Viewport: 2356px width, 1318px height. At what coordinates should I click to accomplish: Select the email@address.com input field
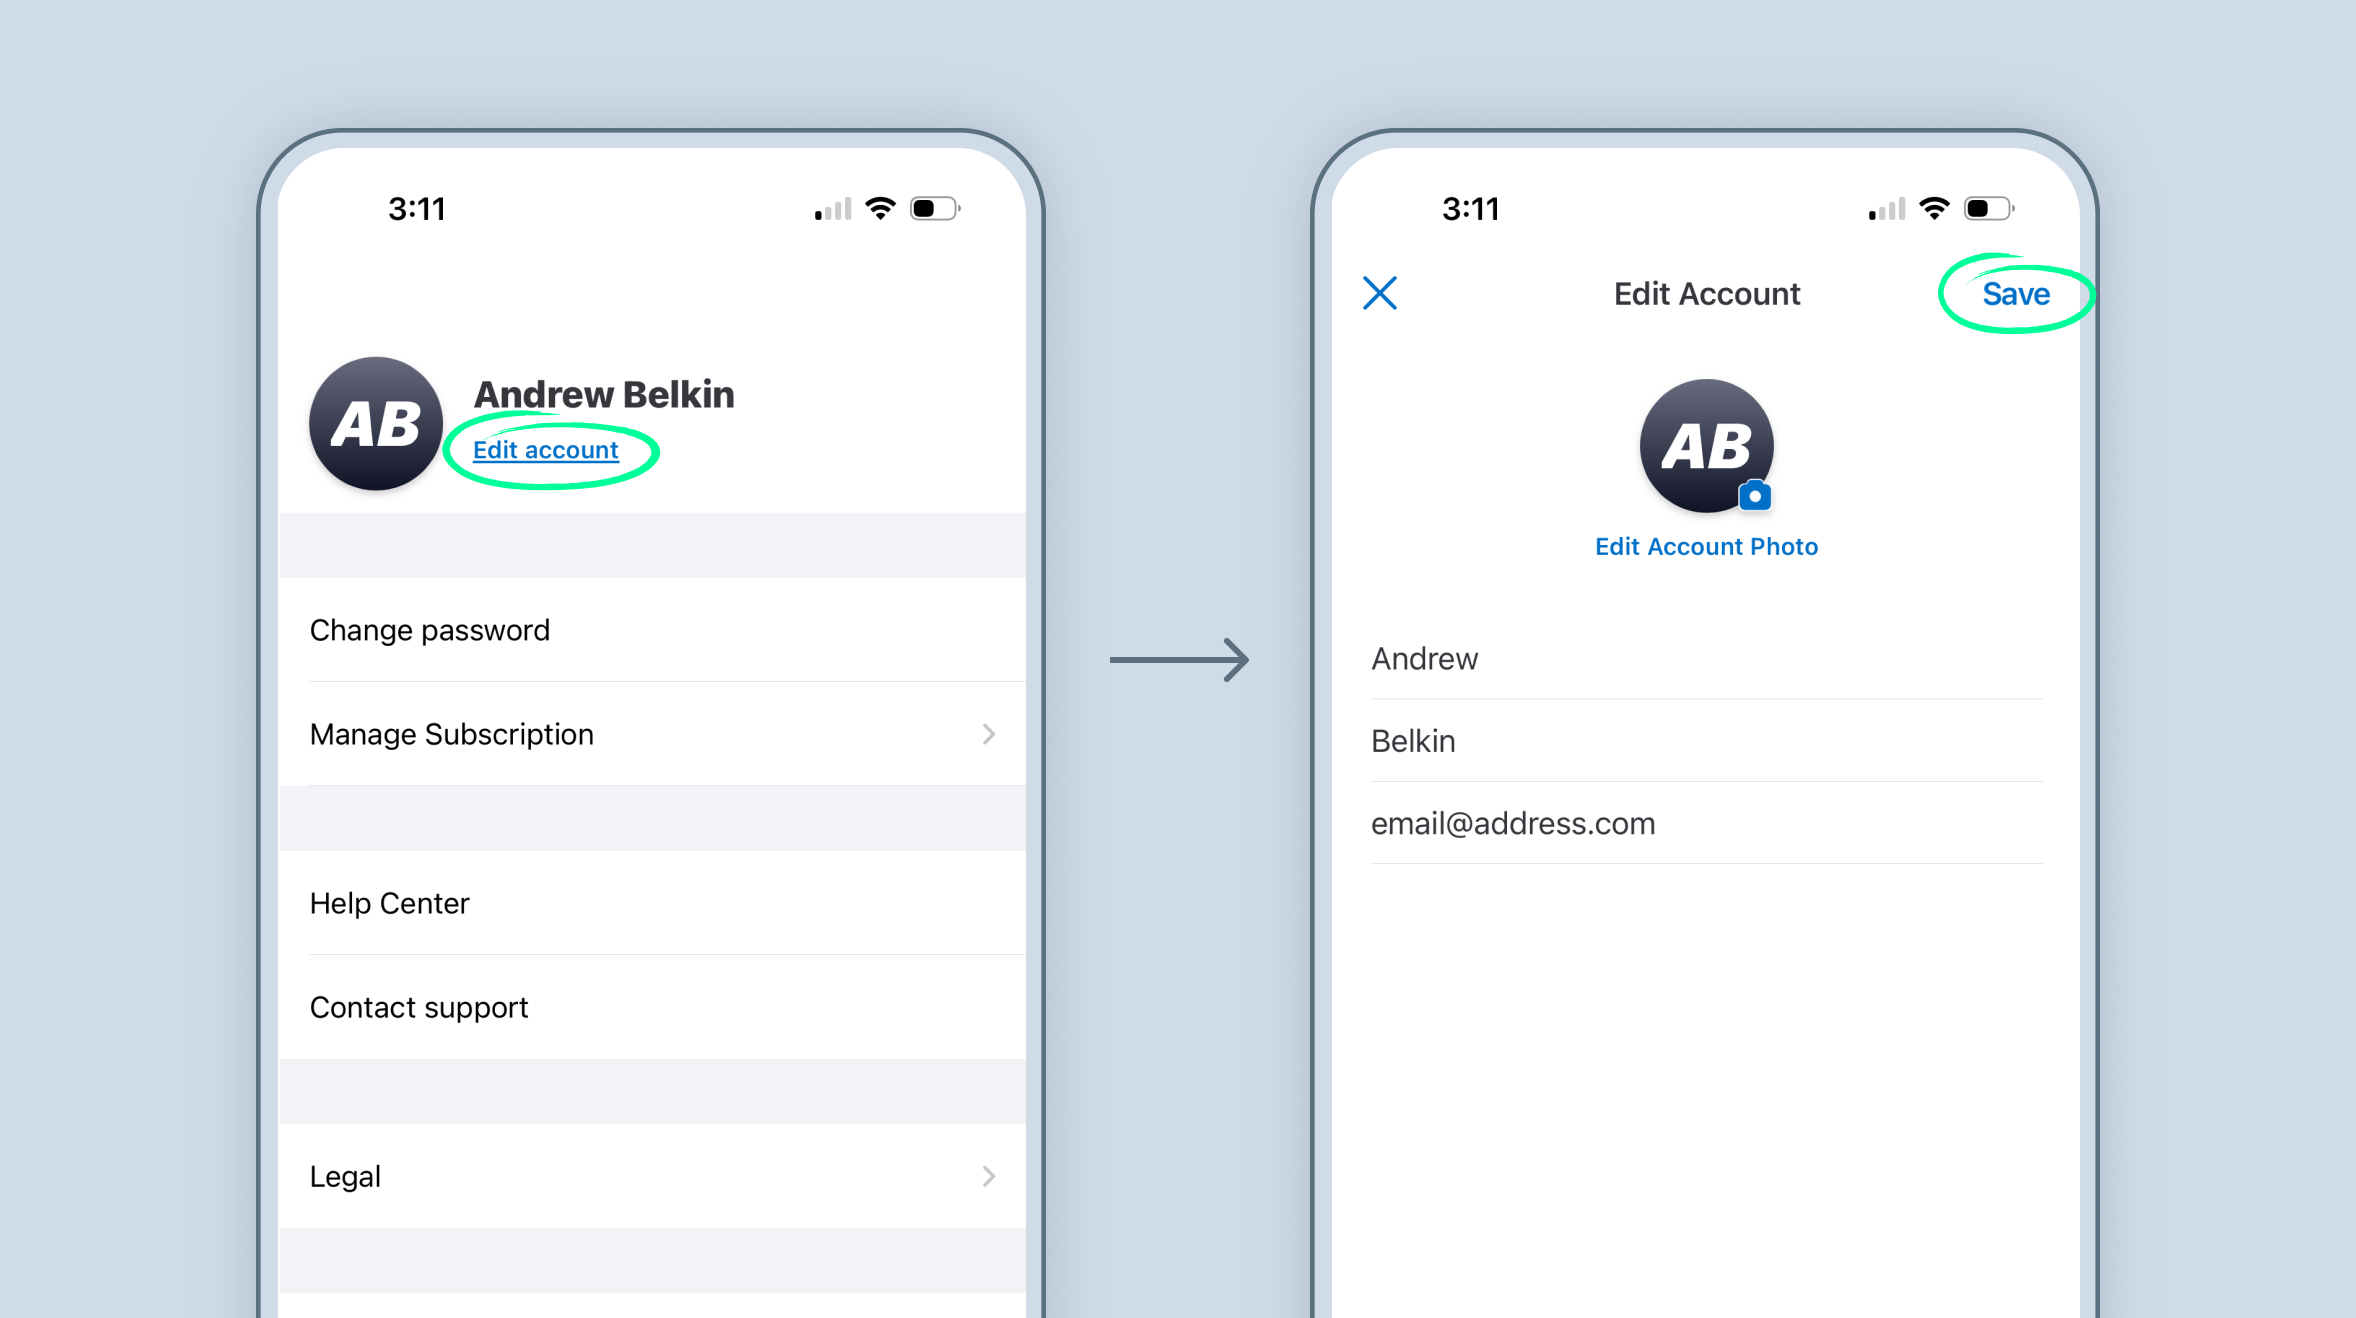1704,823
